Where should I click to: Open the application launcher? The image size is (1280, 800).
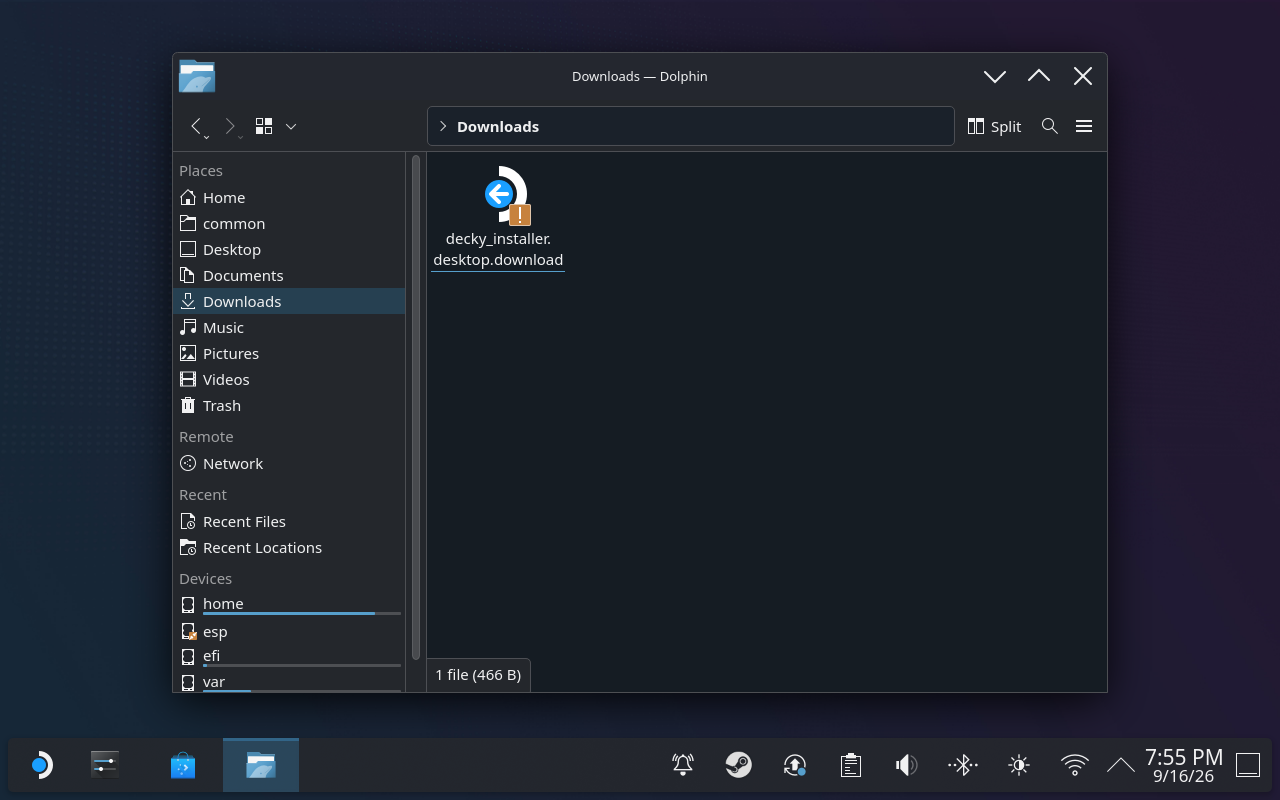(x=40, y=766)
